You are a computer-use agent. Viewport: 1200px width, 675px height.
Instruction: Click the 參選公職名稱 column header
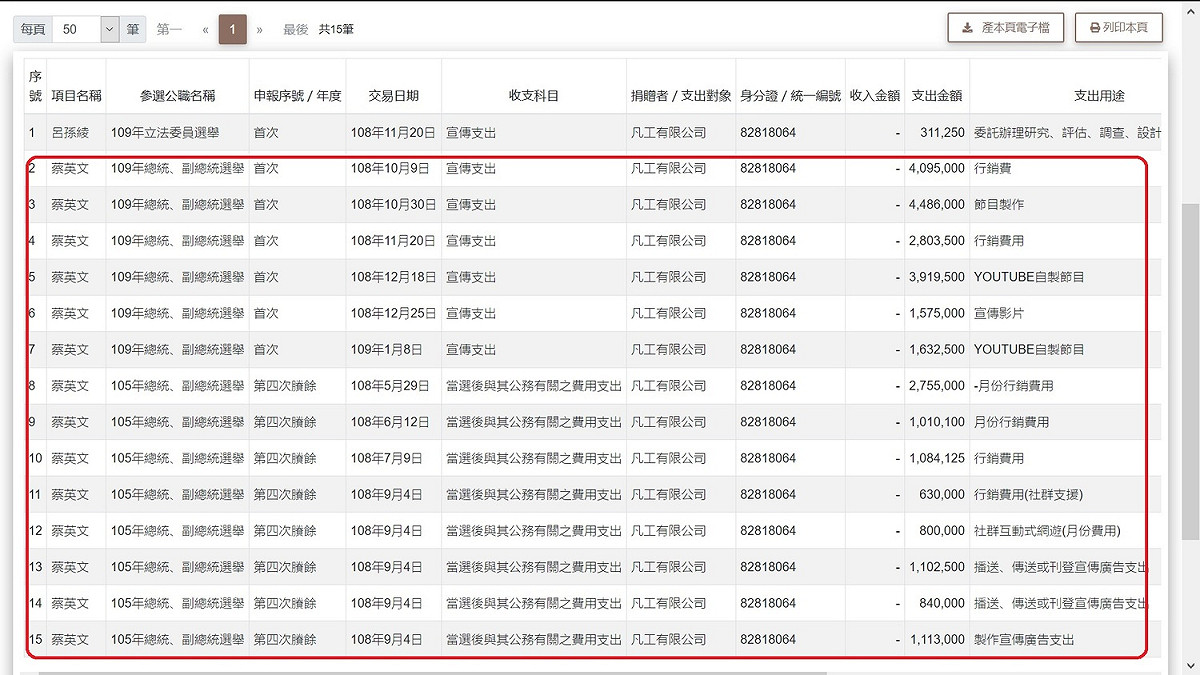pos(177,96)
